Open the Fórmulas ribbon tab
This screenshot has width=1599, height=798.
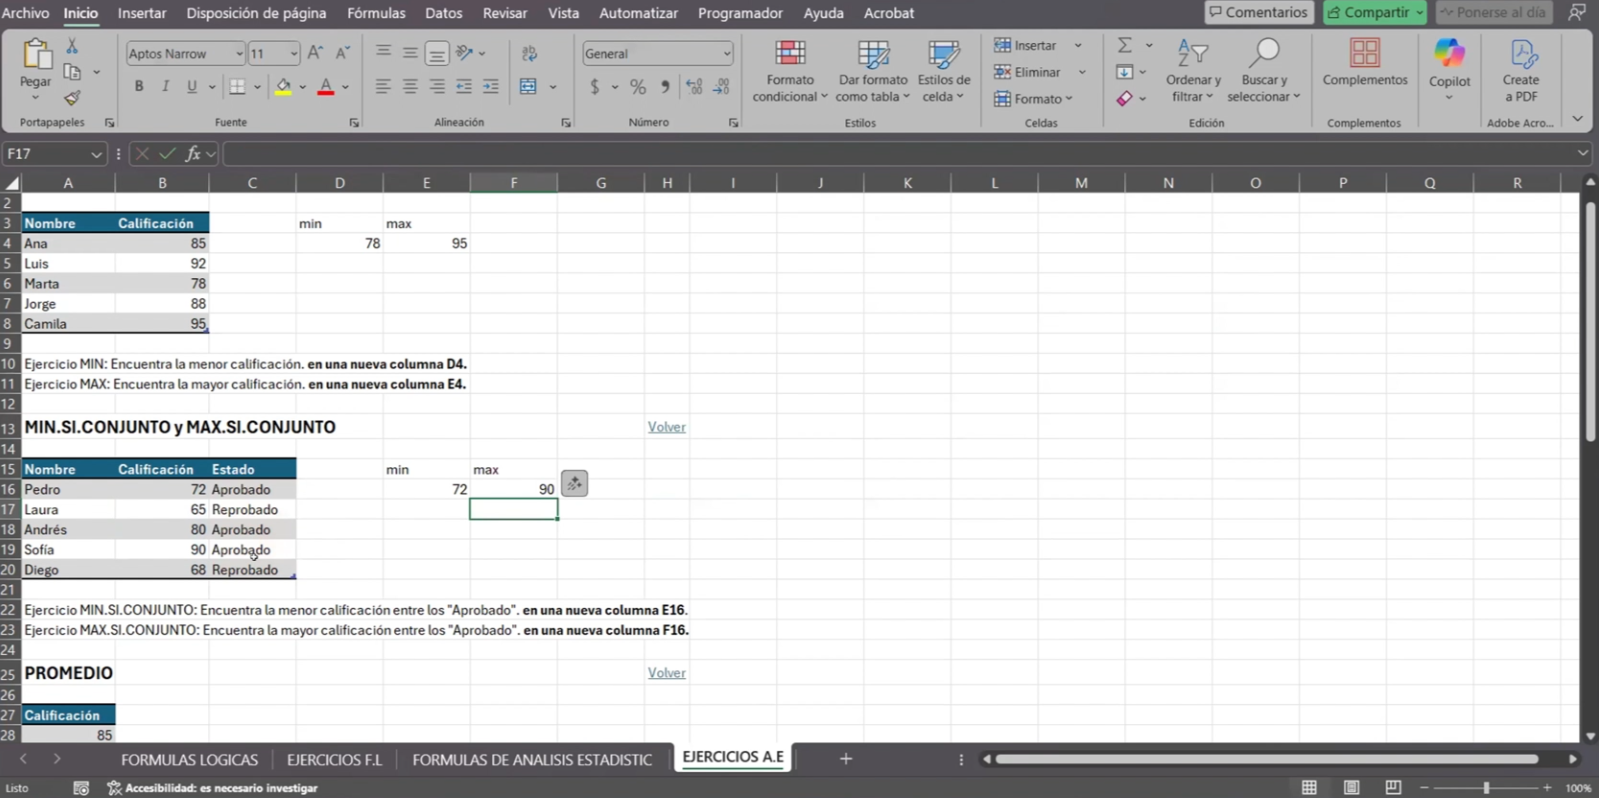[x=376, y=13]
